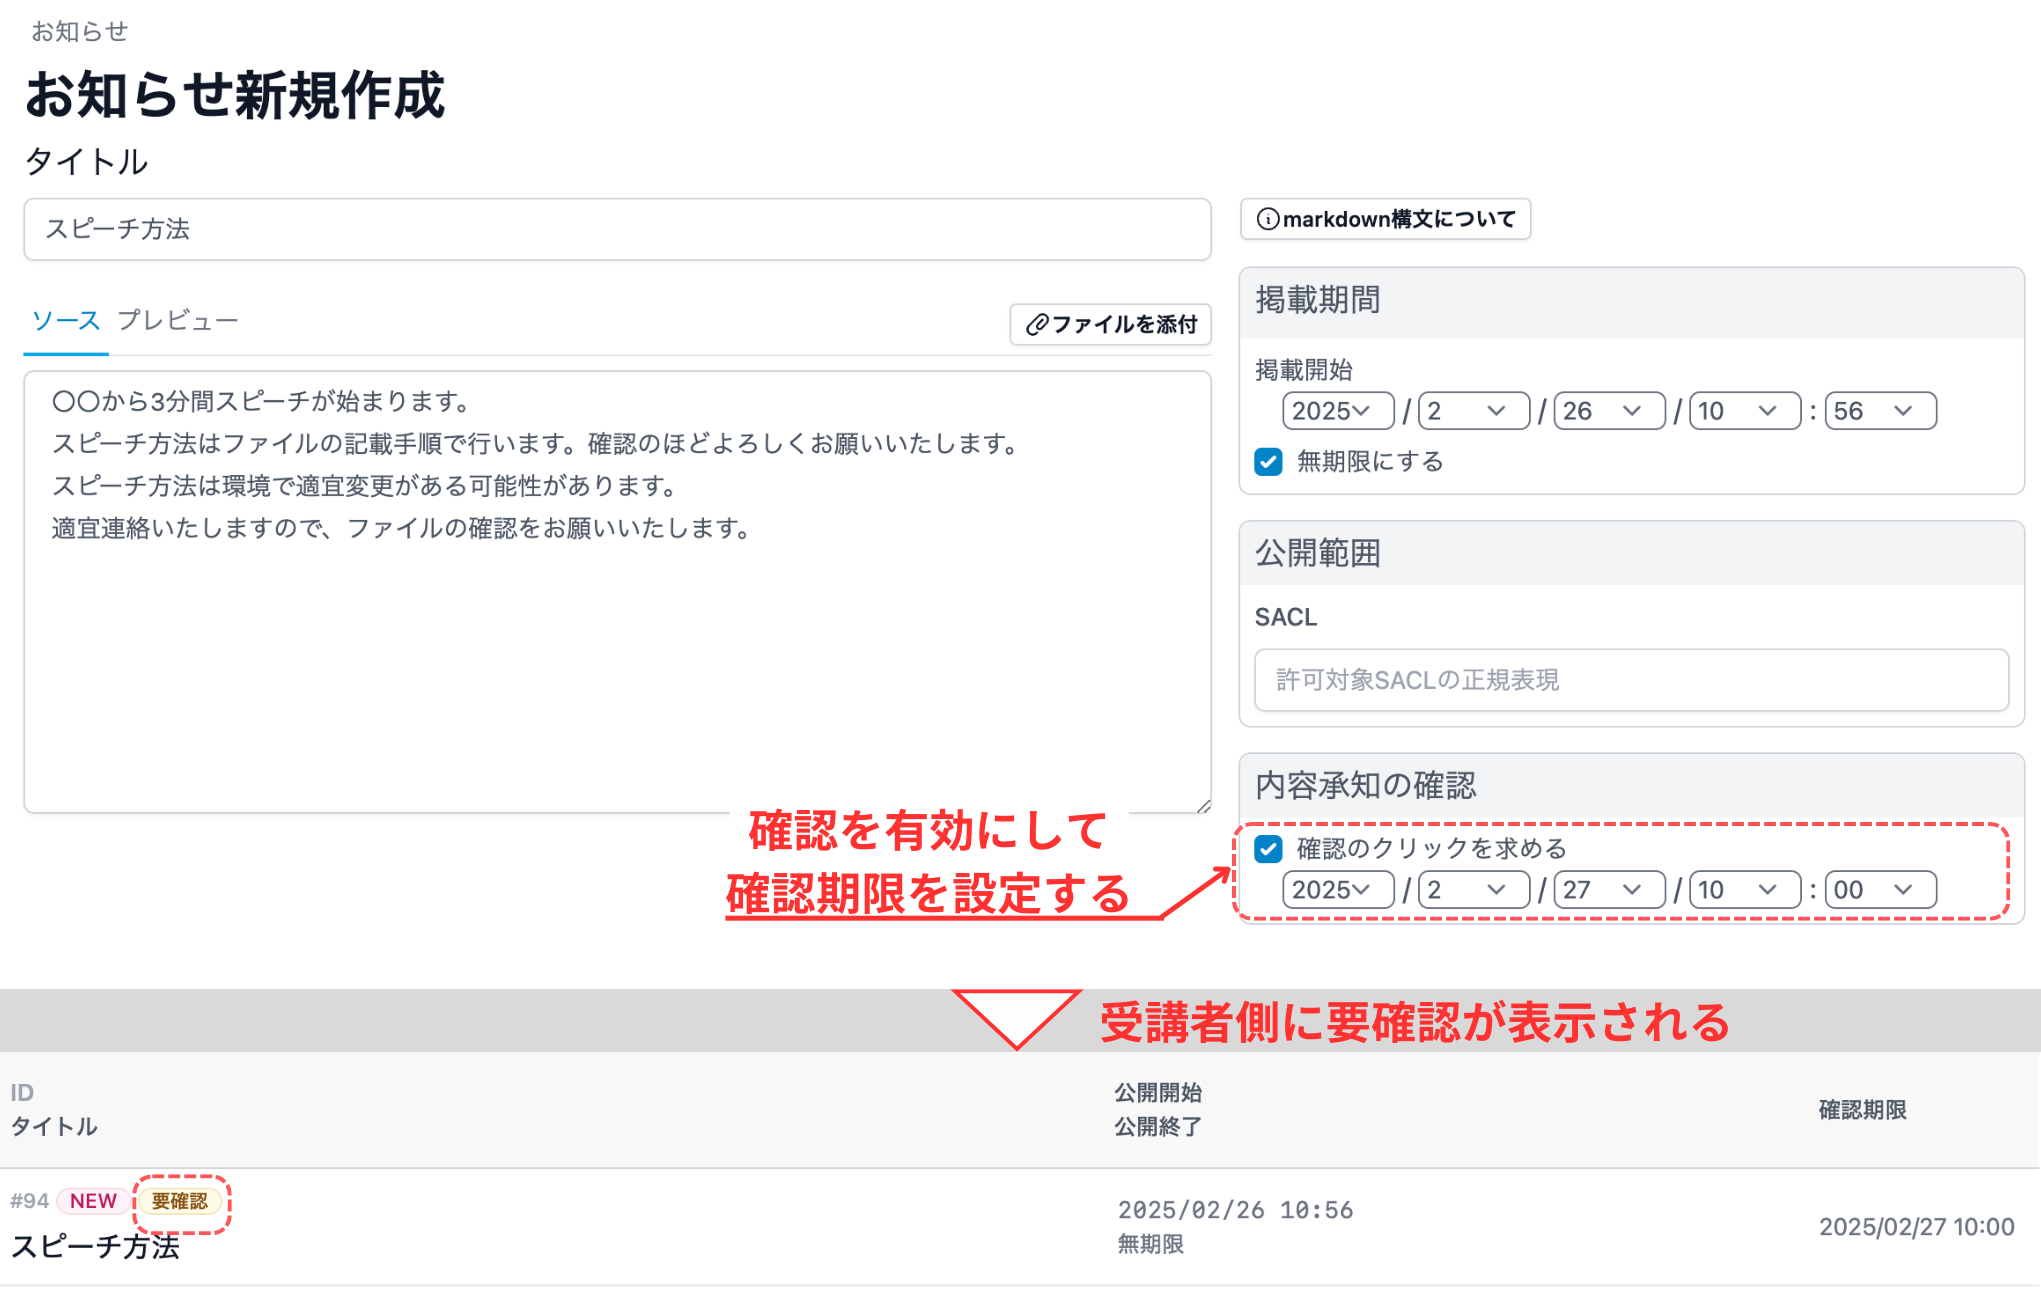This screenshot has width=2041, height=1289.
Task: Disable the 確認のクリックを求める checkbox
Action: pos(1267,848)
